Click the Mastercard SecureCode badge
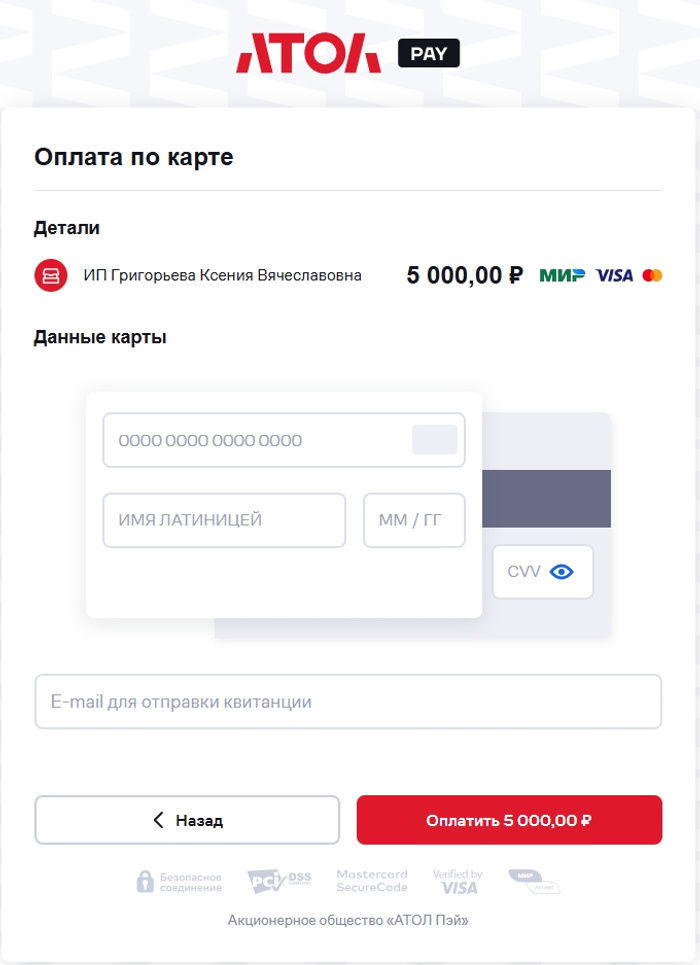This screenshot has height=965, width=700. 372,881
